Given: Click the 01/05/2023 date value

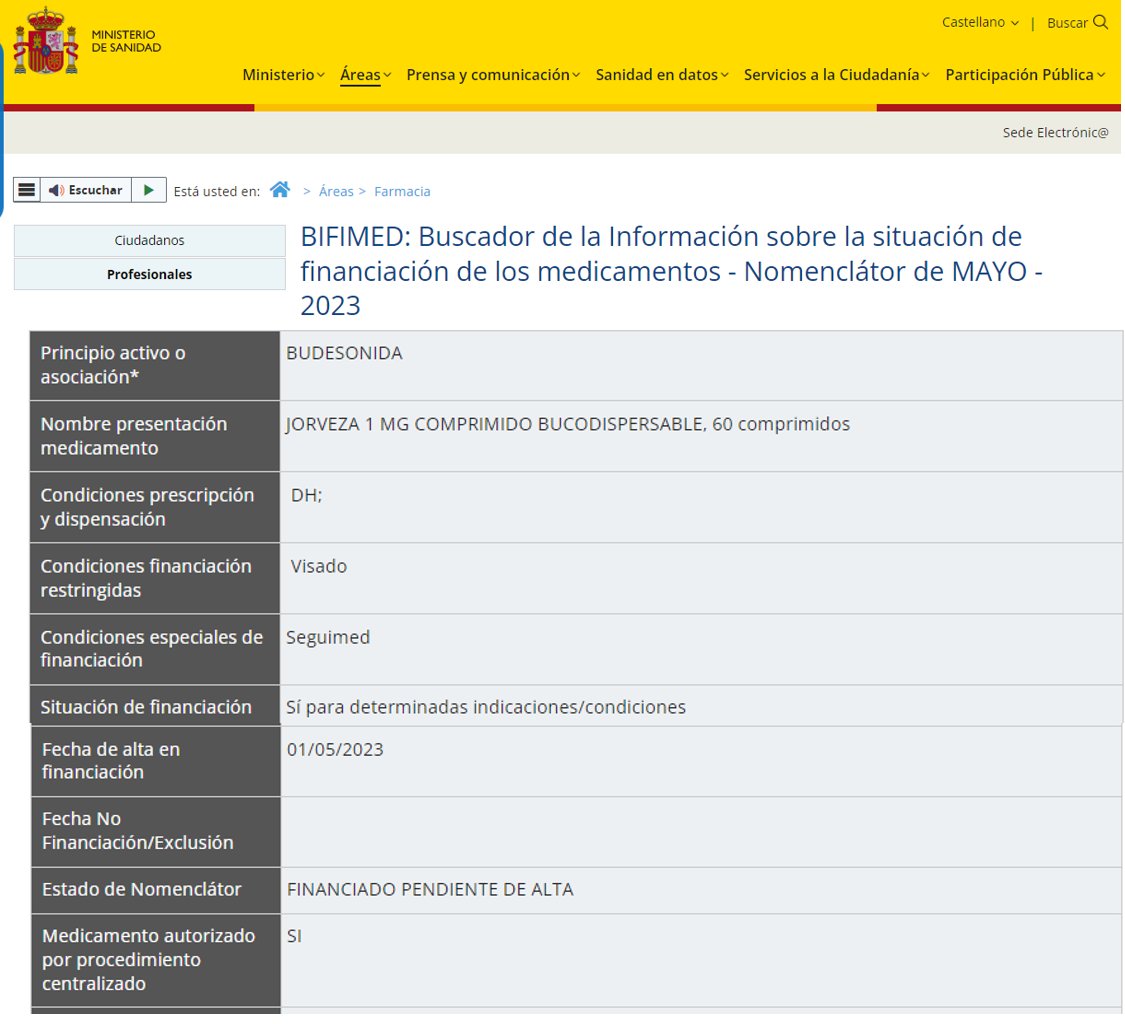Looking at the screenshot, I should click(x=335, y=749).
